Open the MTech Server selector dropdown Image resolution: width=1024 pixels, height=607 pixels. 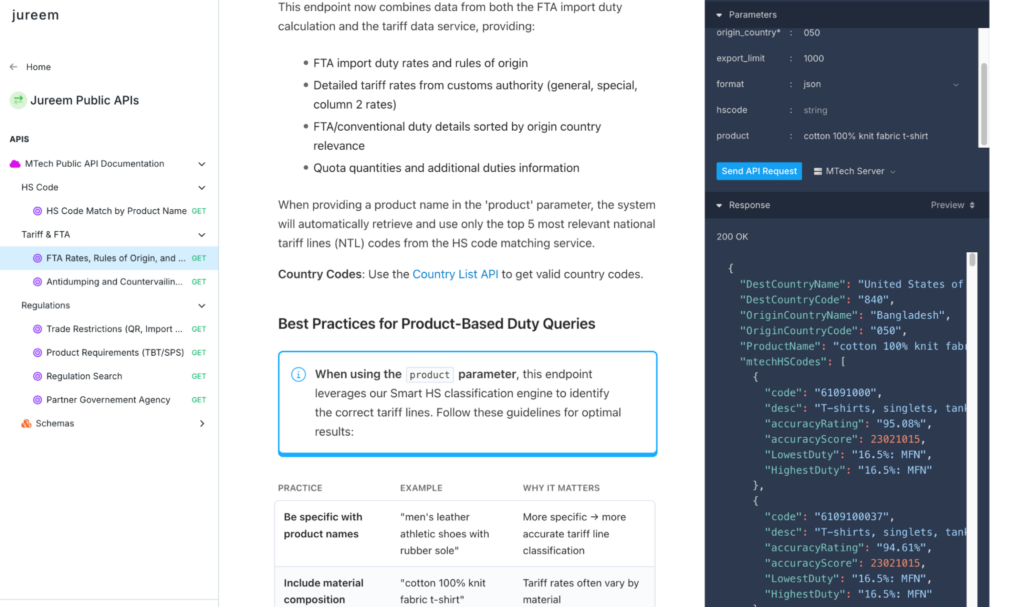pos(854,171)
